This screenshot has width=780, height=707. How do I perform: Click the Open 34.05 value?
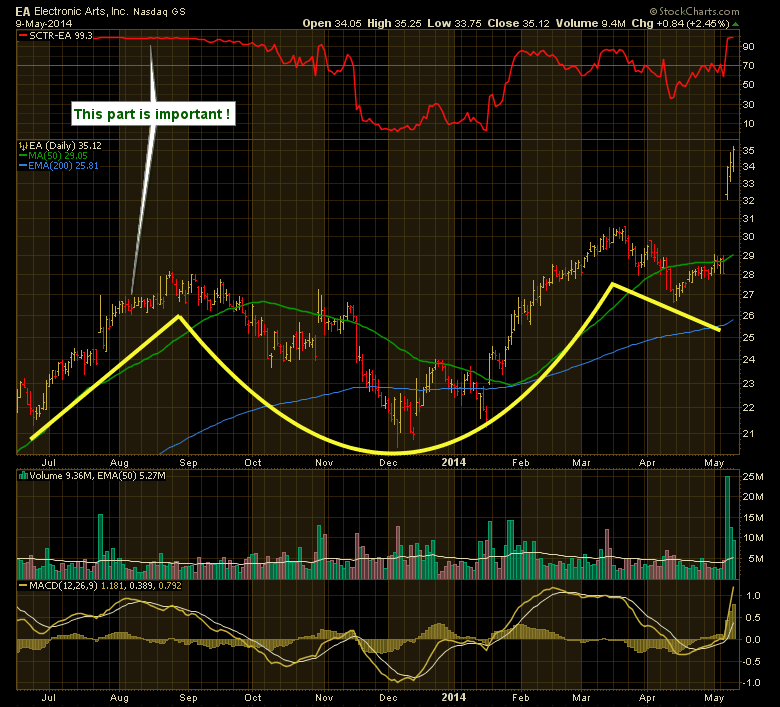pyautogui.click(x=332, y=23)
